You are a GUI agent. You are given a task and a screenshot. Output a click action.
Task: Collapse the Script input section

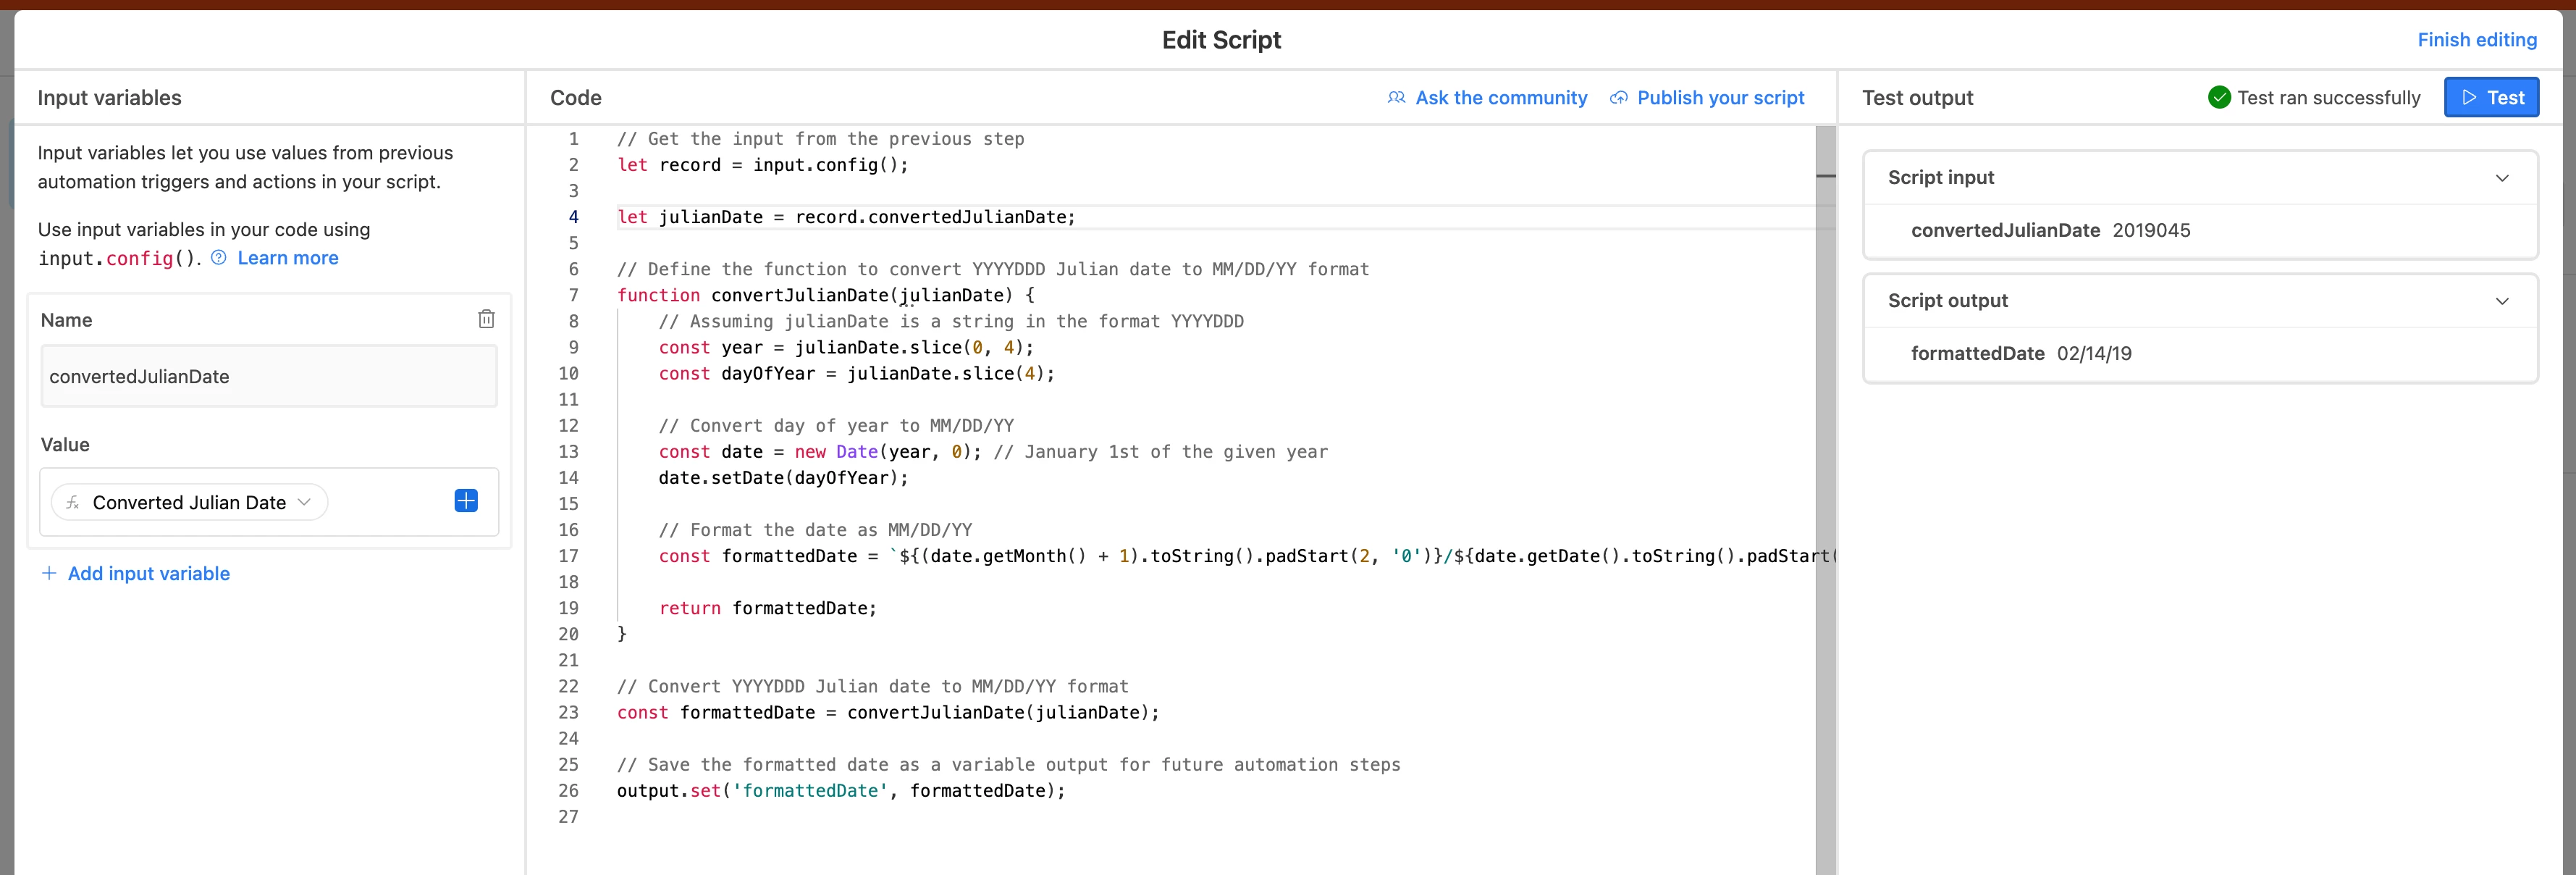2502,178
